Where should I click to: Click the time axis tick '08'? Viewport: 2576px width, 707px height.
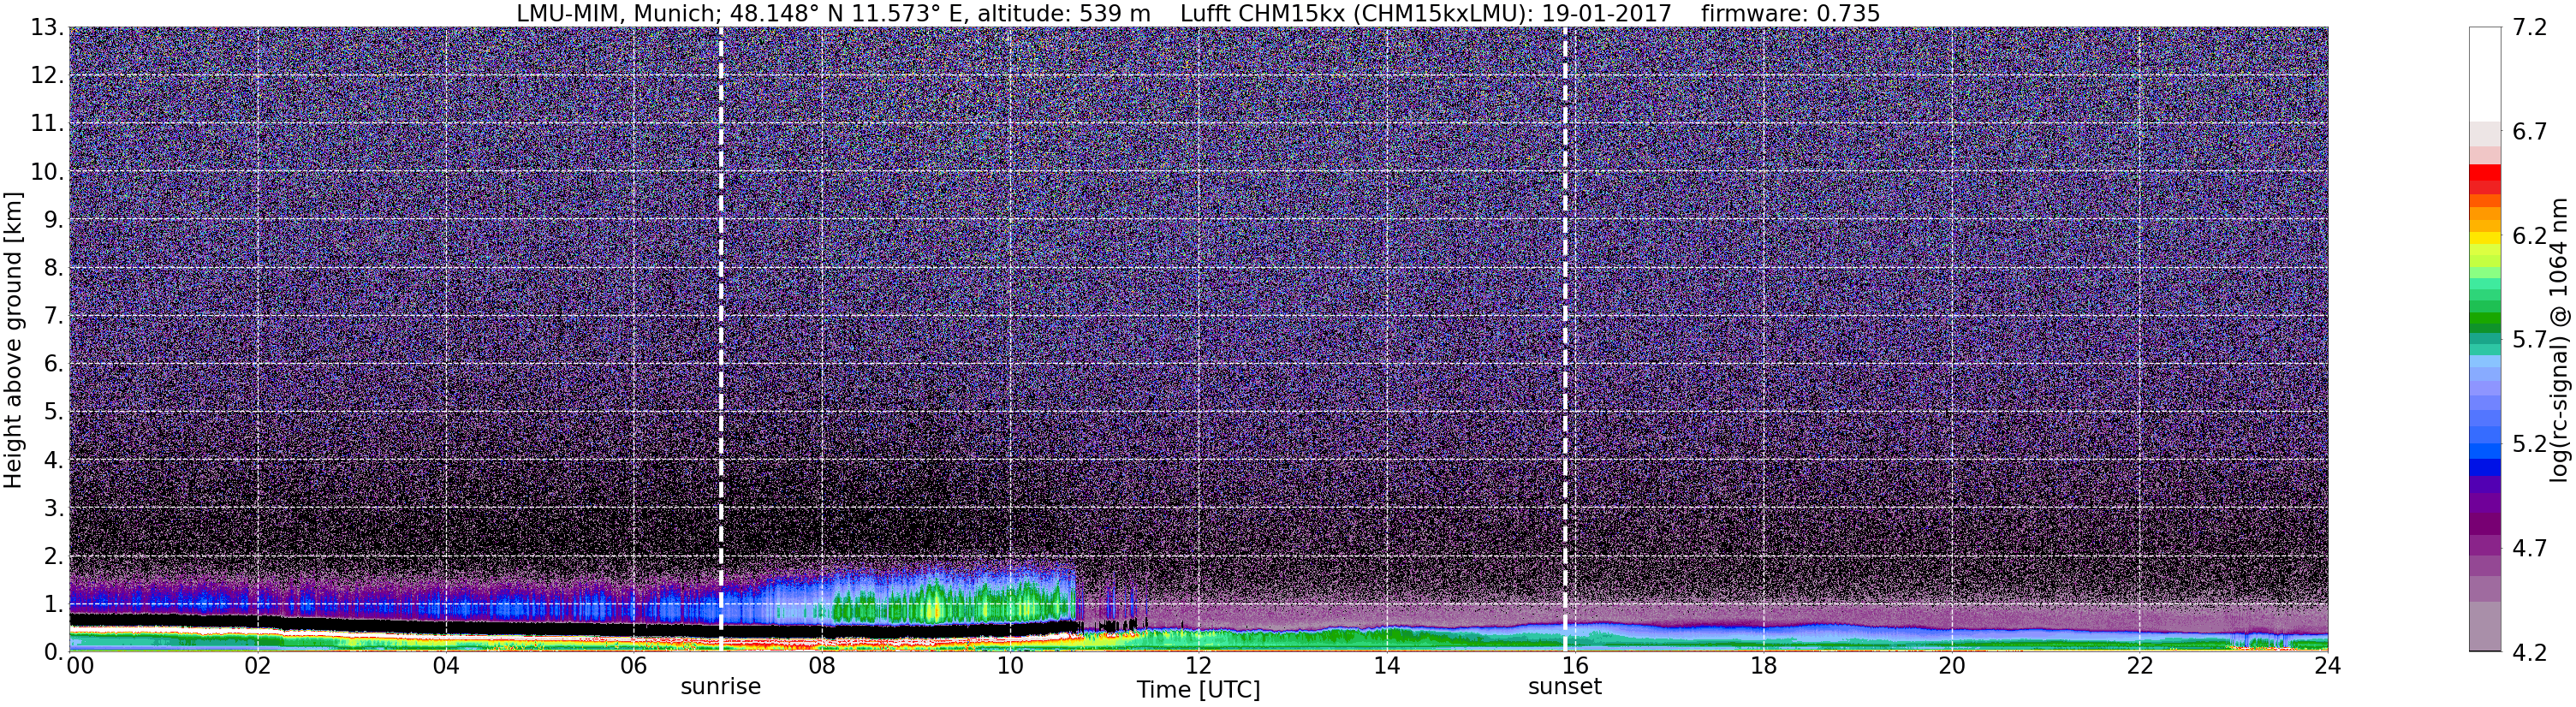pyautogui.click(x=822, y=666)
